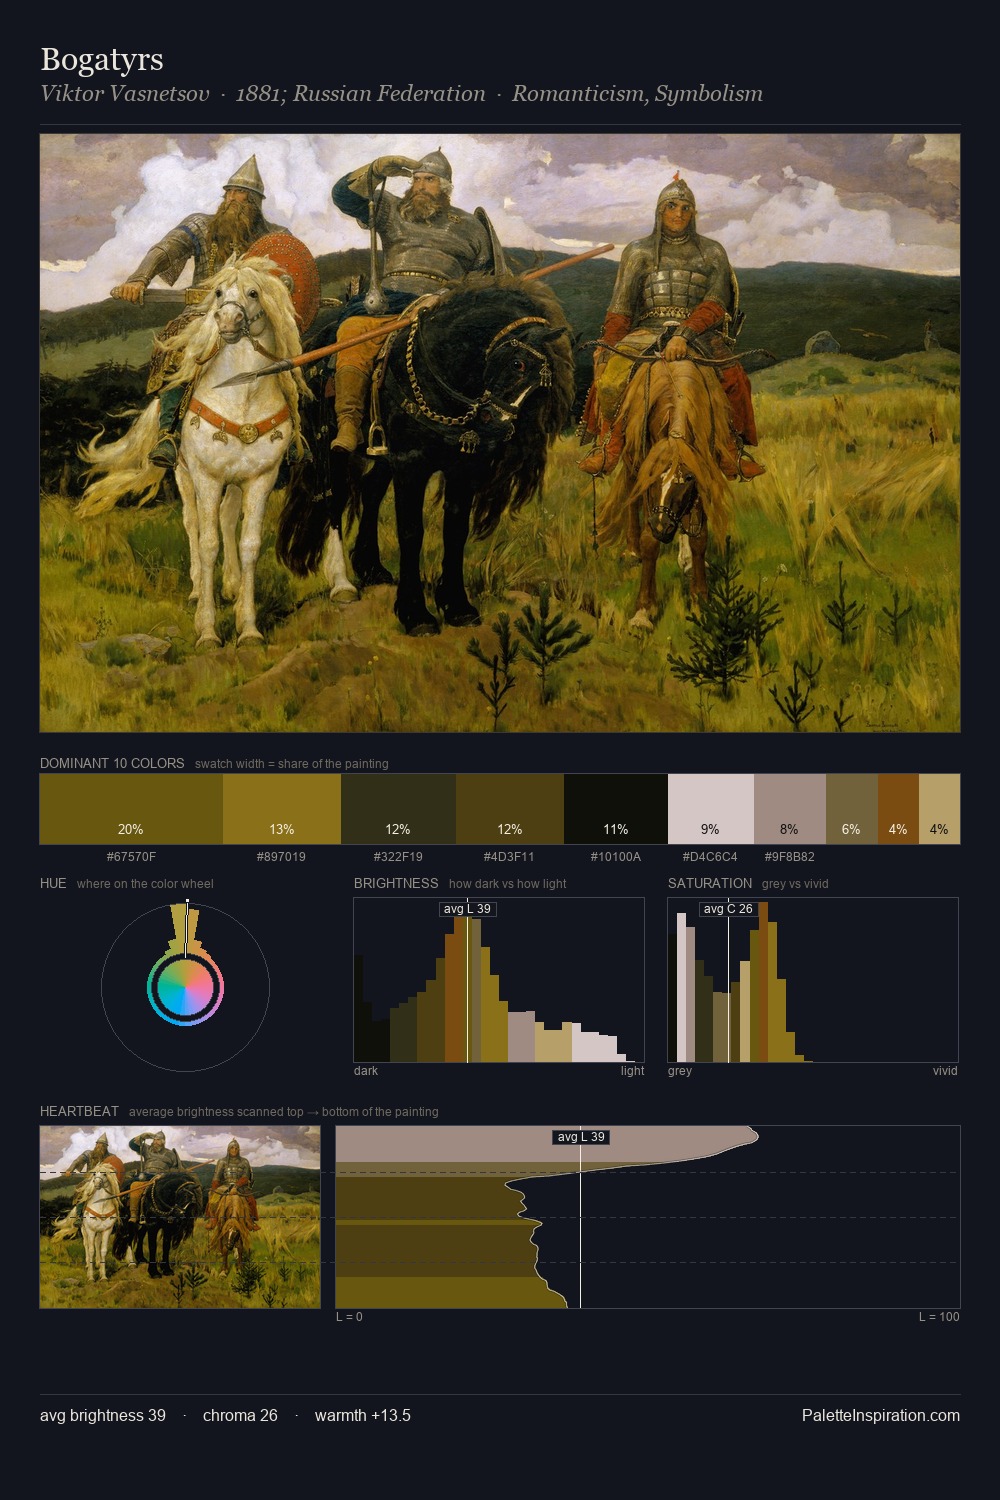Click "avg brightness 39" in the footer
1000x1500 pixels.
(x=103, y=1416)
